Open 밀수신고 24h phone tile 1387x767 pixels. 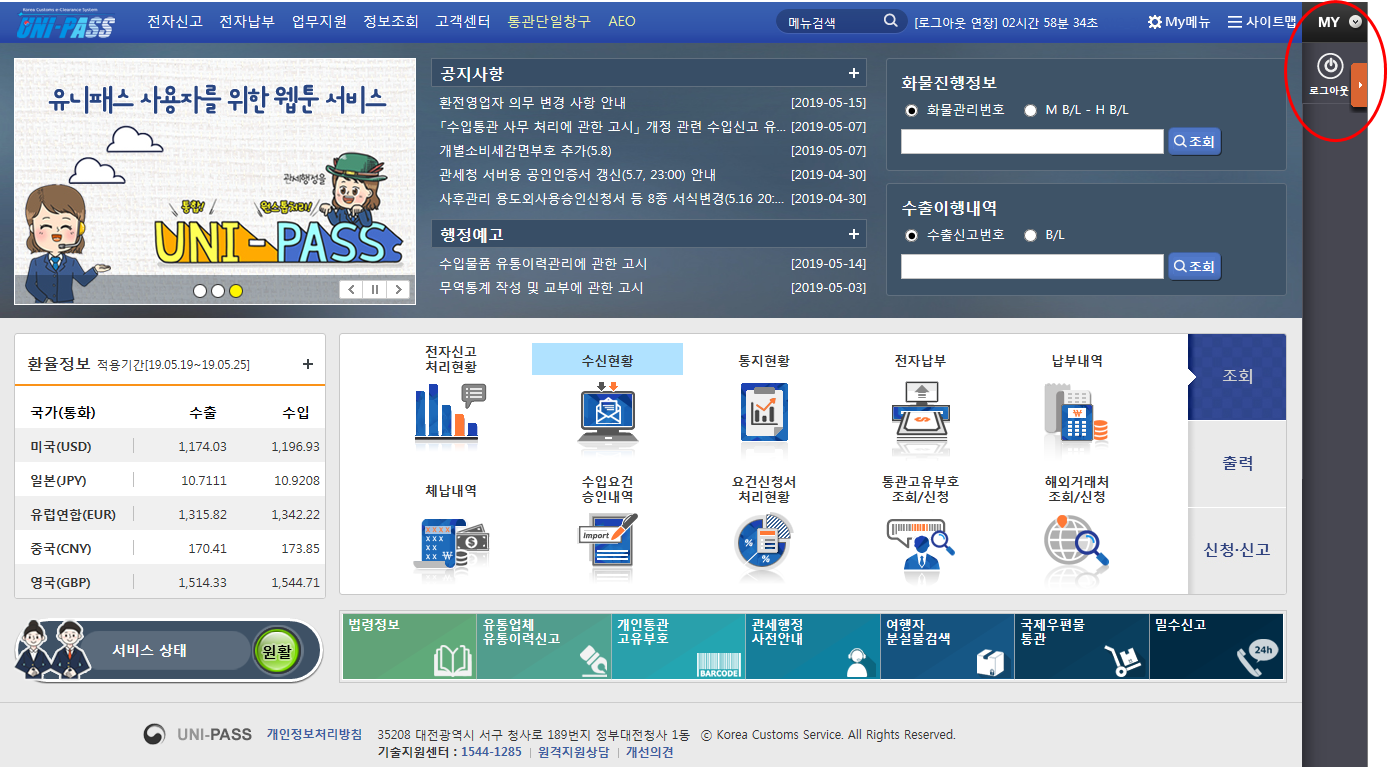point(1217,646)
